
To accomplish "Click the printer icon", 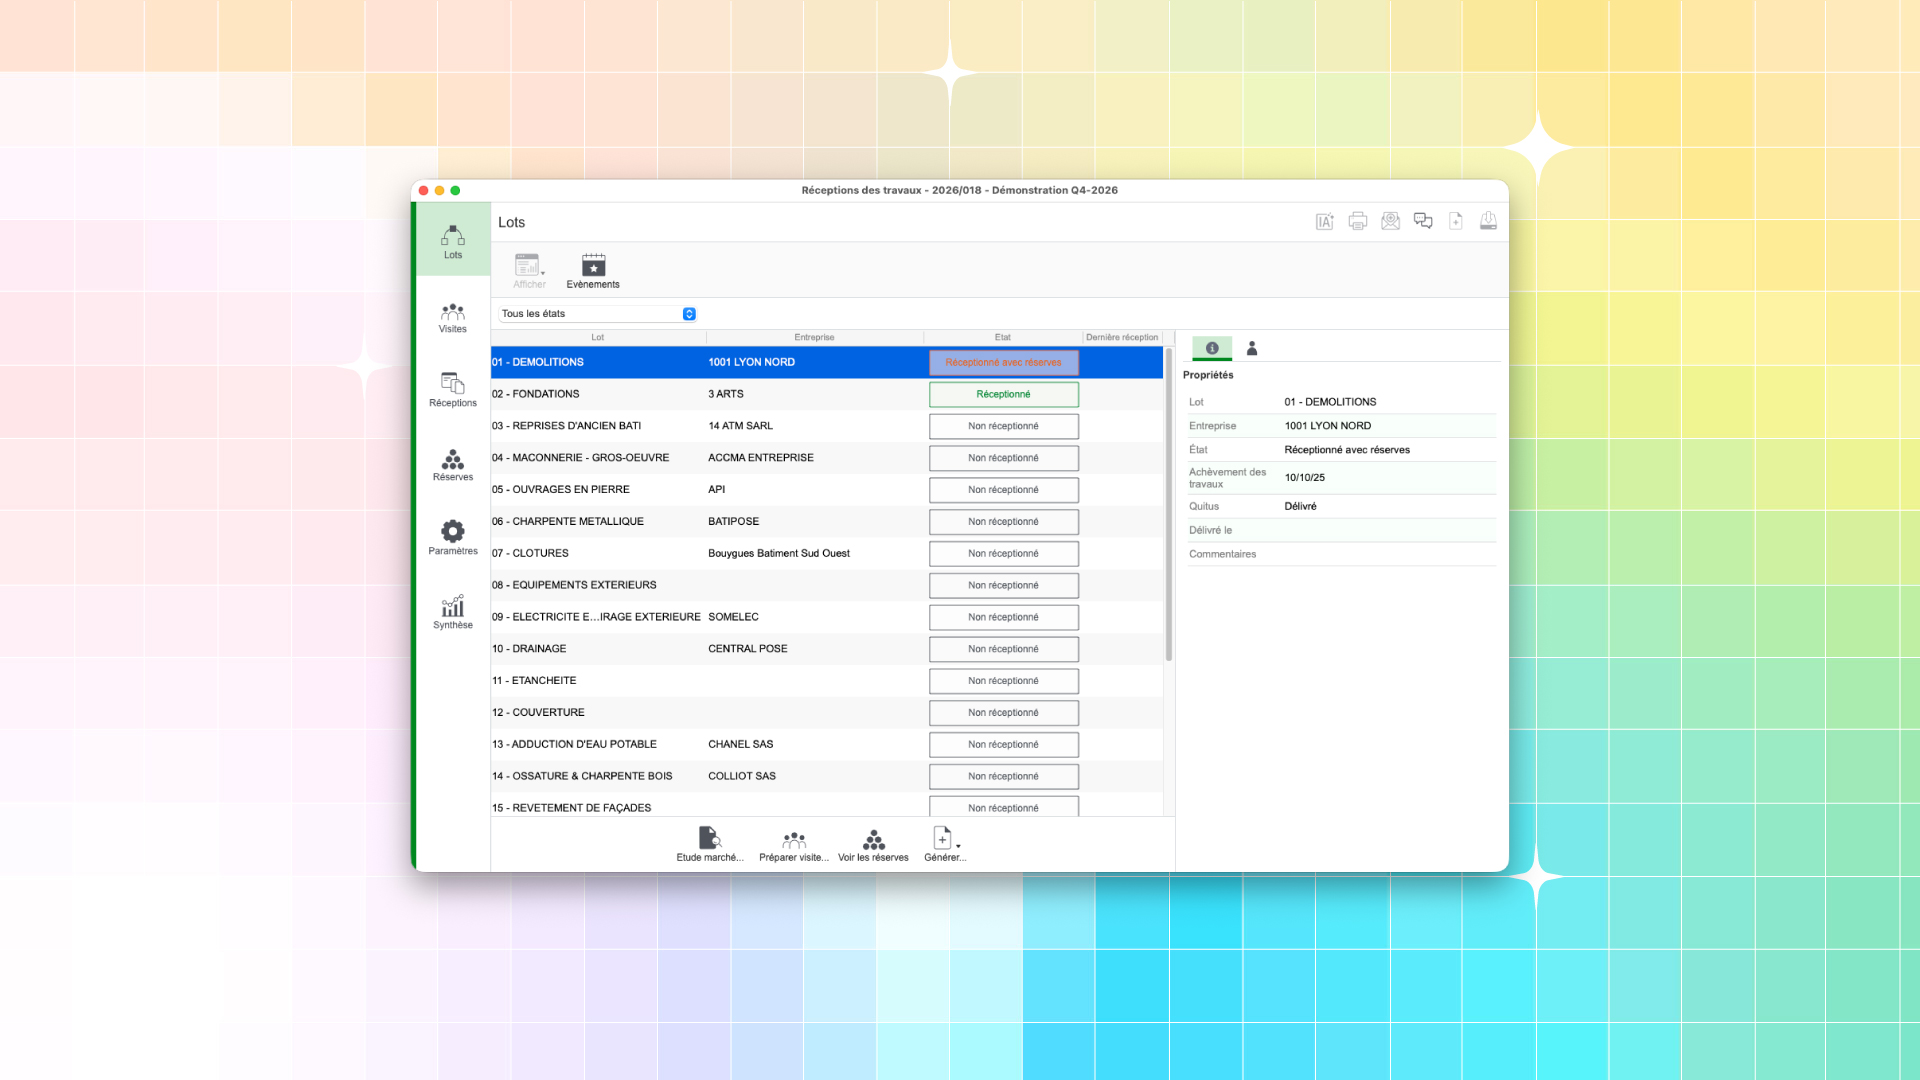I will tap(1358, 222).
